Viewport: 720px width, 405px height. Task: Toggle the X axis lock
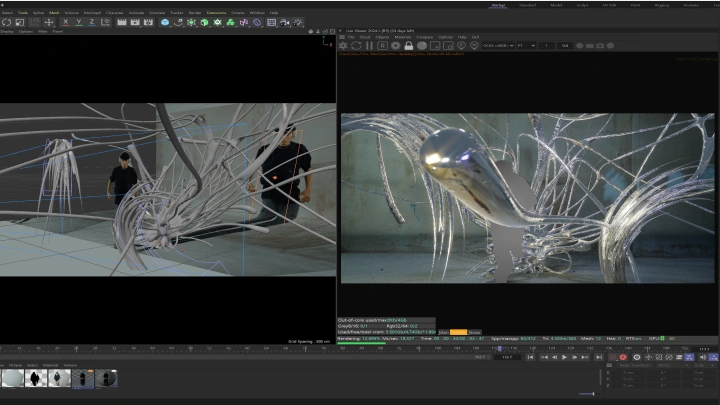click(66, 22)
